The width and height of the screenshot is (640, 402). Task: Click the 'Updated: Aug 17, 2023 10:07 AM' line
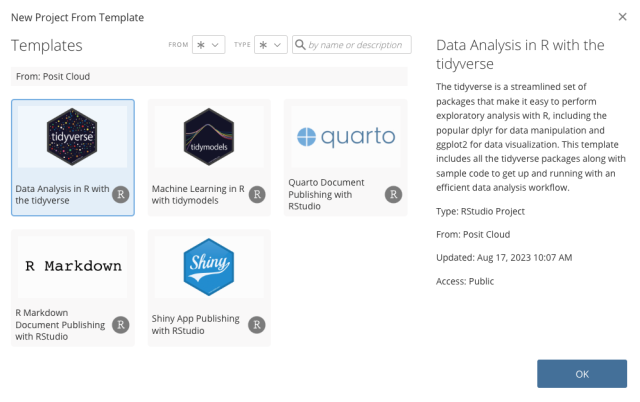504,258
